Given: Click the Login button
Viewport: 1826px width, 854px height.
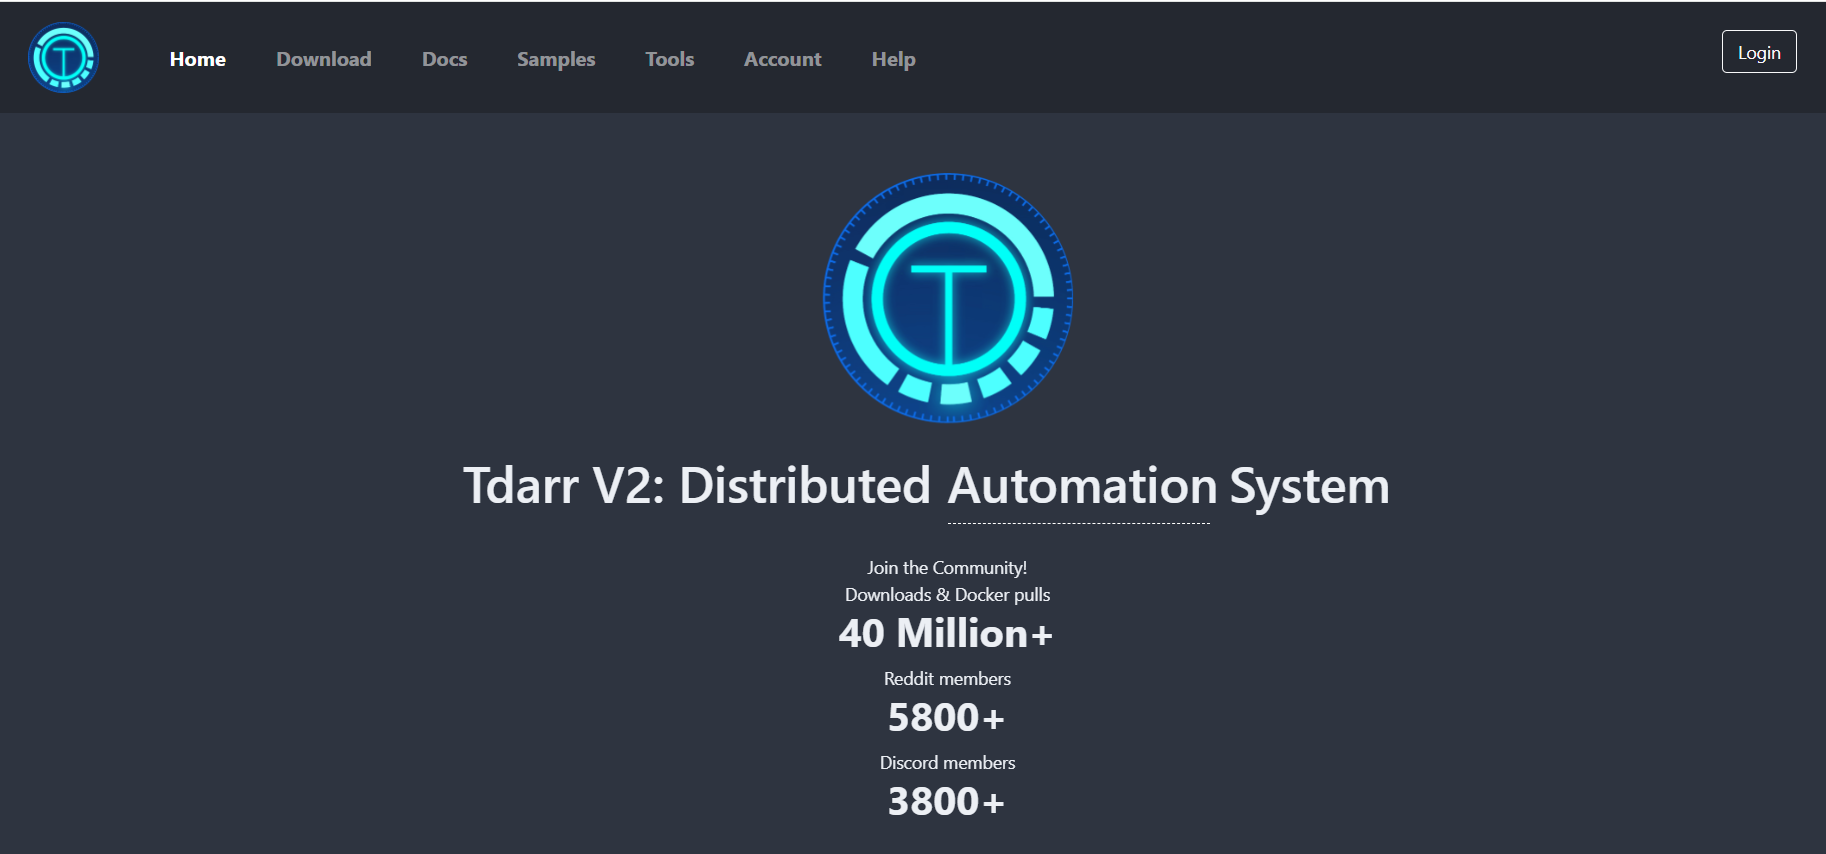Looking at the screenshot, I should tap(1759, 52).
